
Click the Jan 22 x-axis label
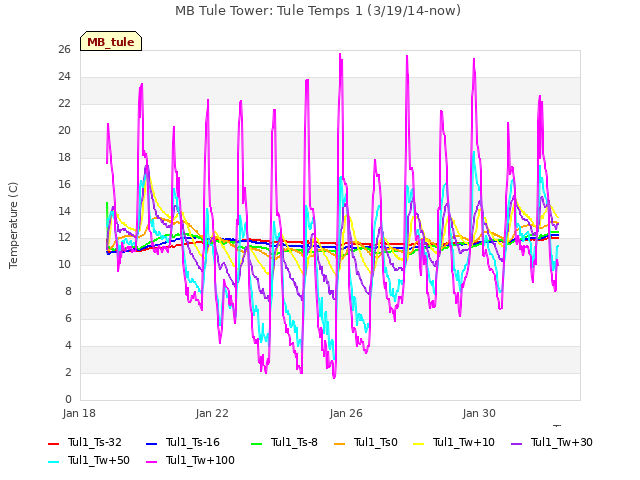212,413
